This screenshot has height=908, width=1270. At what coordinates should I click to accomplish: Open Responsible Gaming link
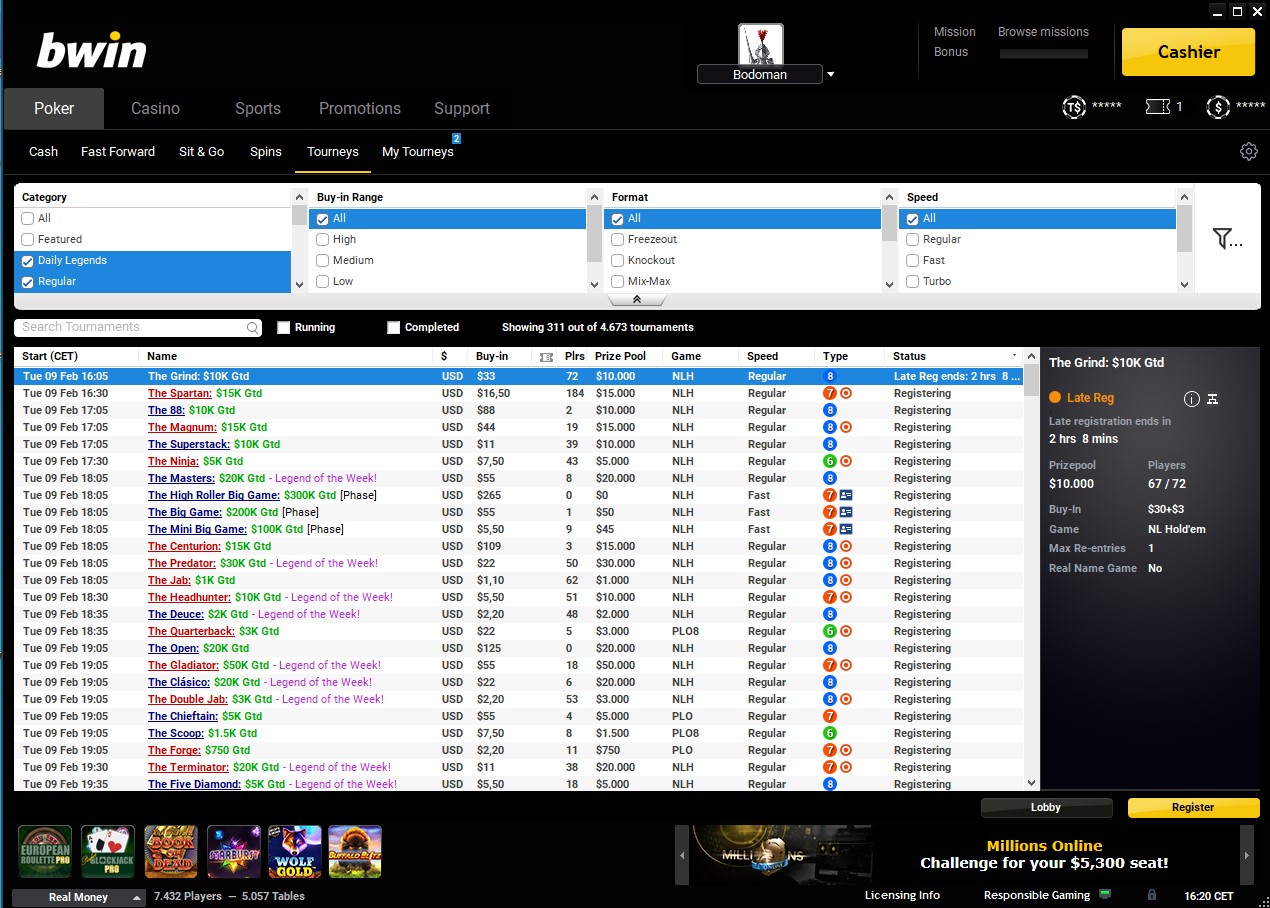1037,895
